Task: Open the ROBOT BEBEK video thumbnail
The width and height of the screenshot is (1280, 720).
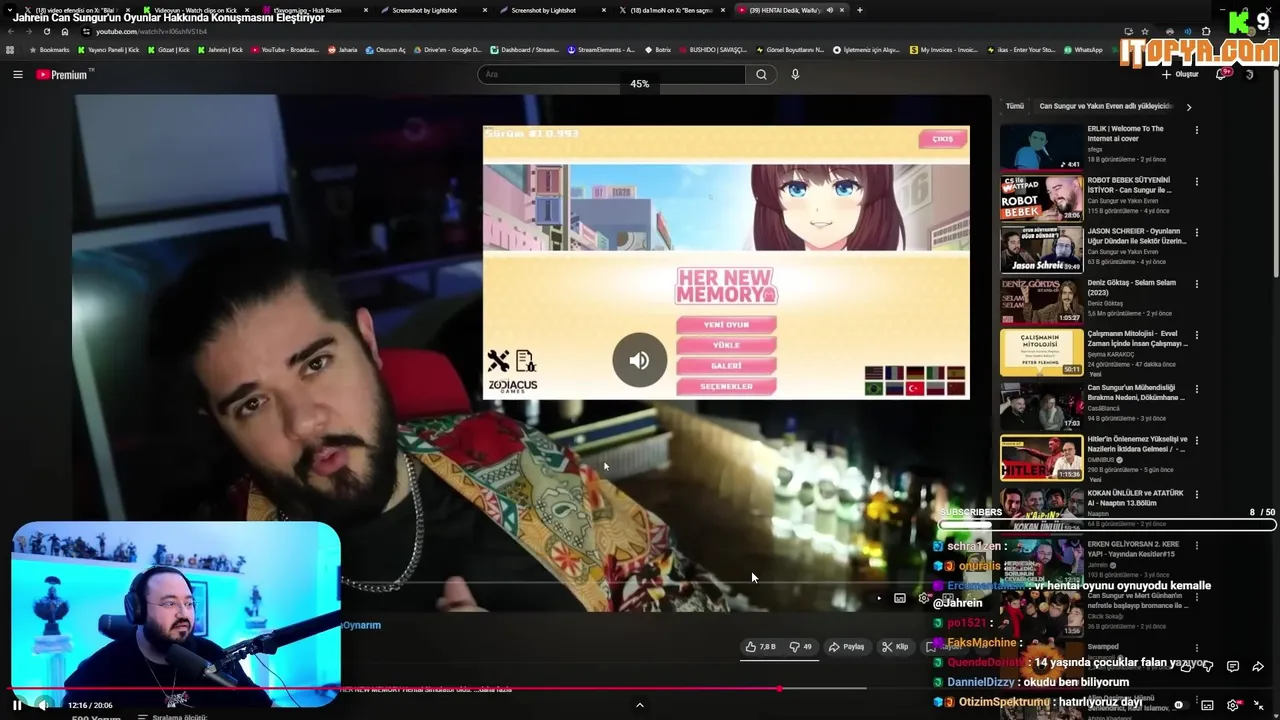Action: click(x=1042, y=198)
